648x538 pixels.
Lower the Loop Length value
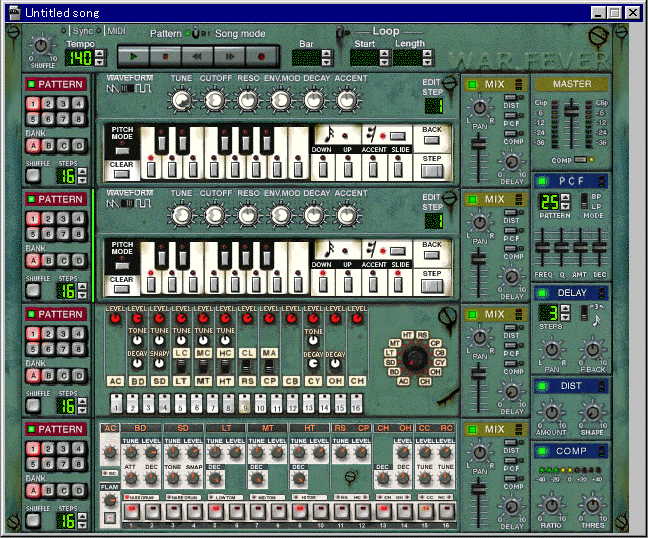pos(427,62)
